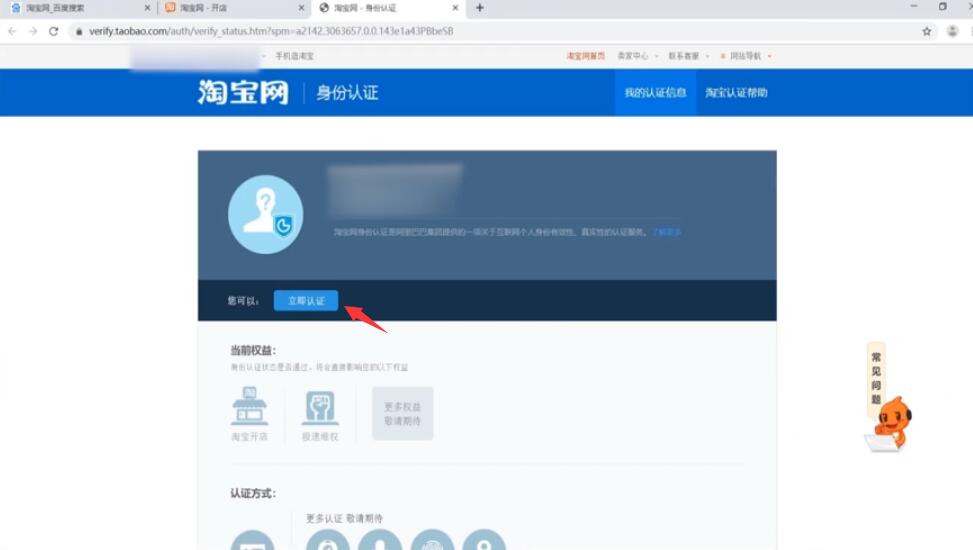Viewport: 973px width, 550px height.
Task: Reload the page with refresh icon
Action: click(x=53, y=31)
